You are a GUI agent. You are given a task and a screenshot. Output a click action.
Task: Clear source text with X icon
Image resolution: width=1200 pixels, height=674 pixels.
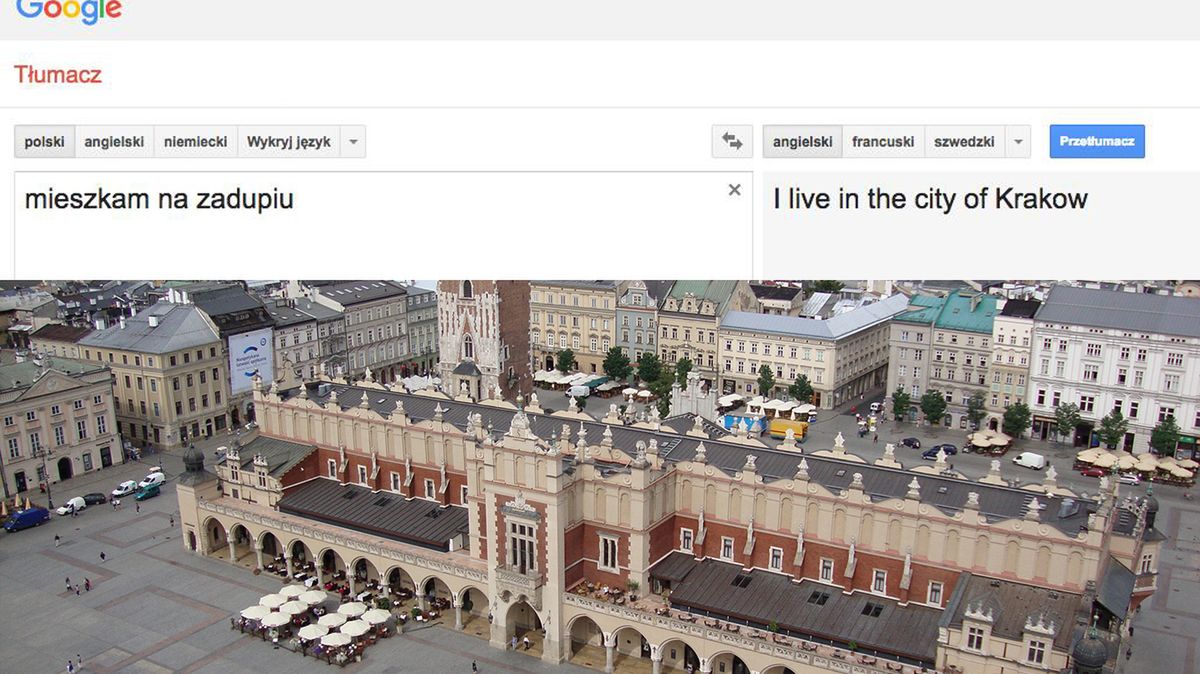(x=734, y=190)
